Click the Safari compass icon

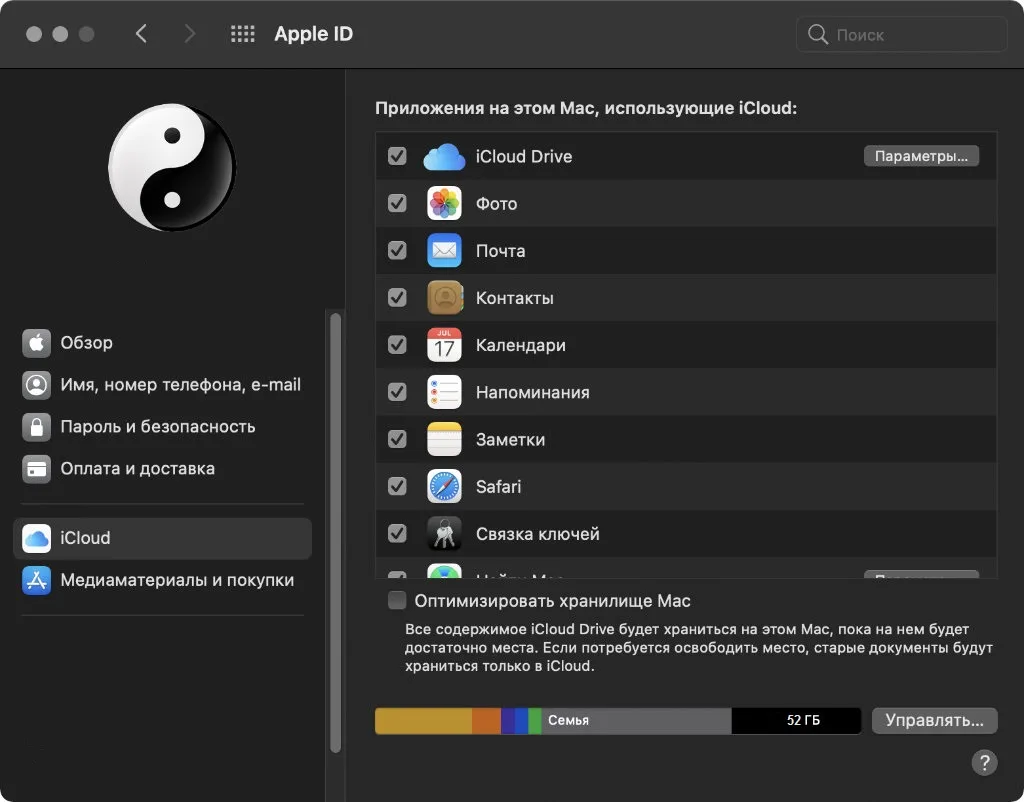pyautogui.click(x=444, y=486)
